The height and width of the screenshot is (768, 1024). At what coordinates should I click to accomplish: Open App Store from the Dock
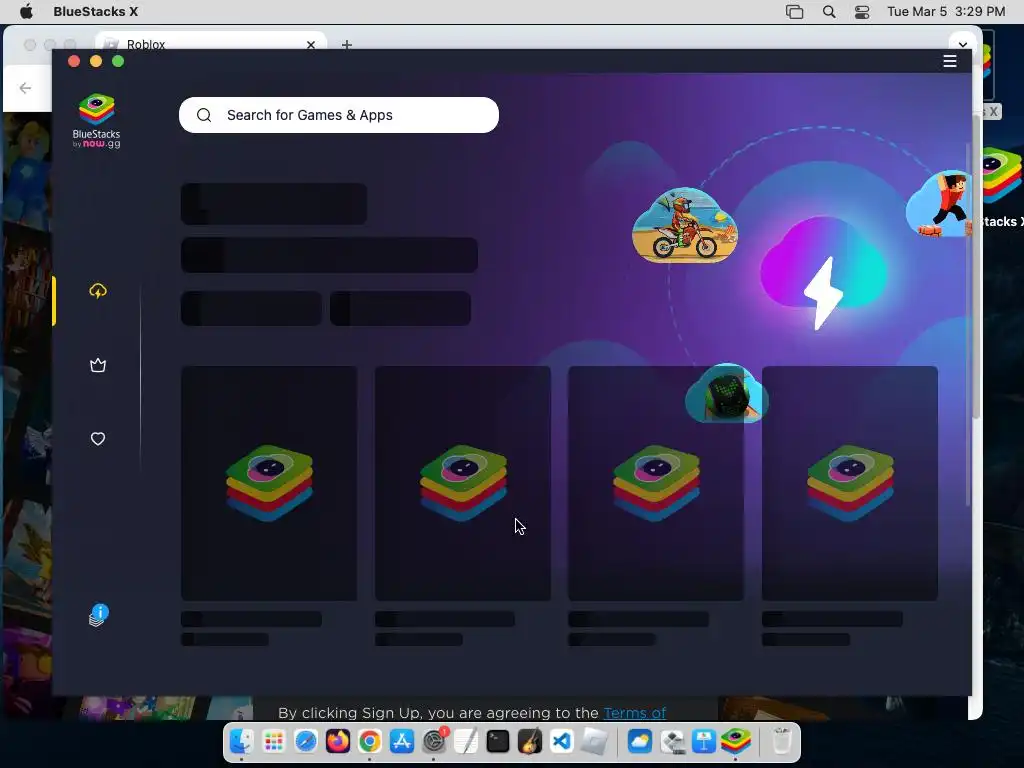(x=402, y=741)
